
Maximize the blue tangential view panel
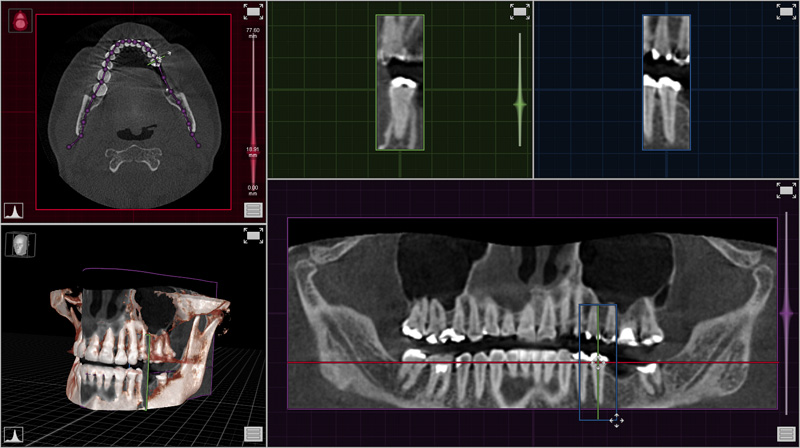pos(786,11)
